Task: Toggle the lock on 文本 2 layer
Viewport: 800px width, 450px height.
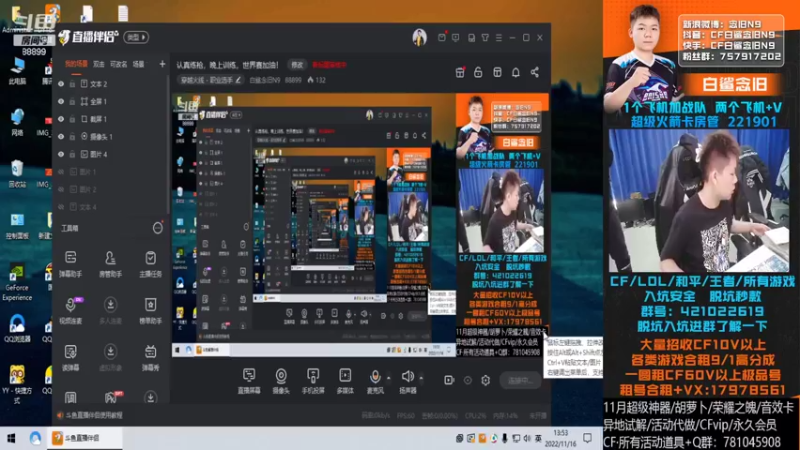Action: click(x=72, y=84)
